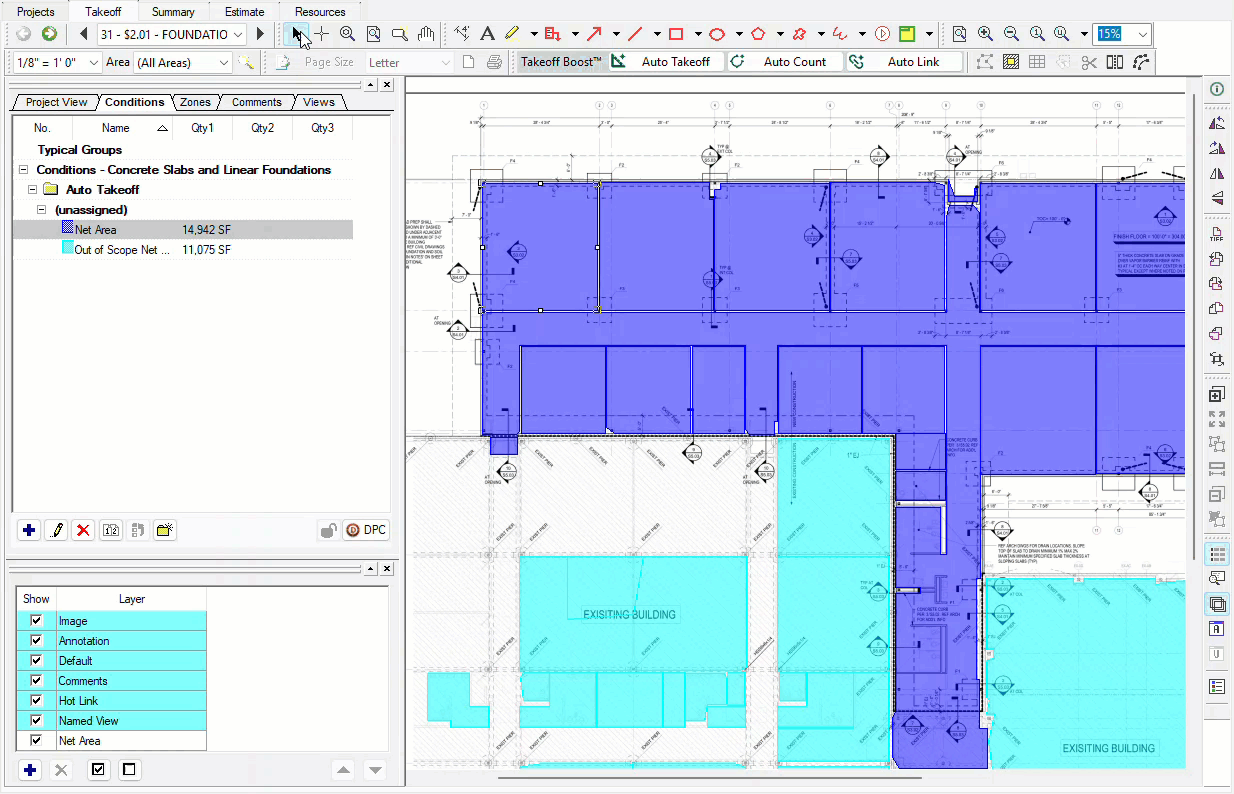Select the yellow highlighter tool
This screenshot has height=794, width=1234.
pyautogui.click(x=512, y=34)
